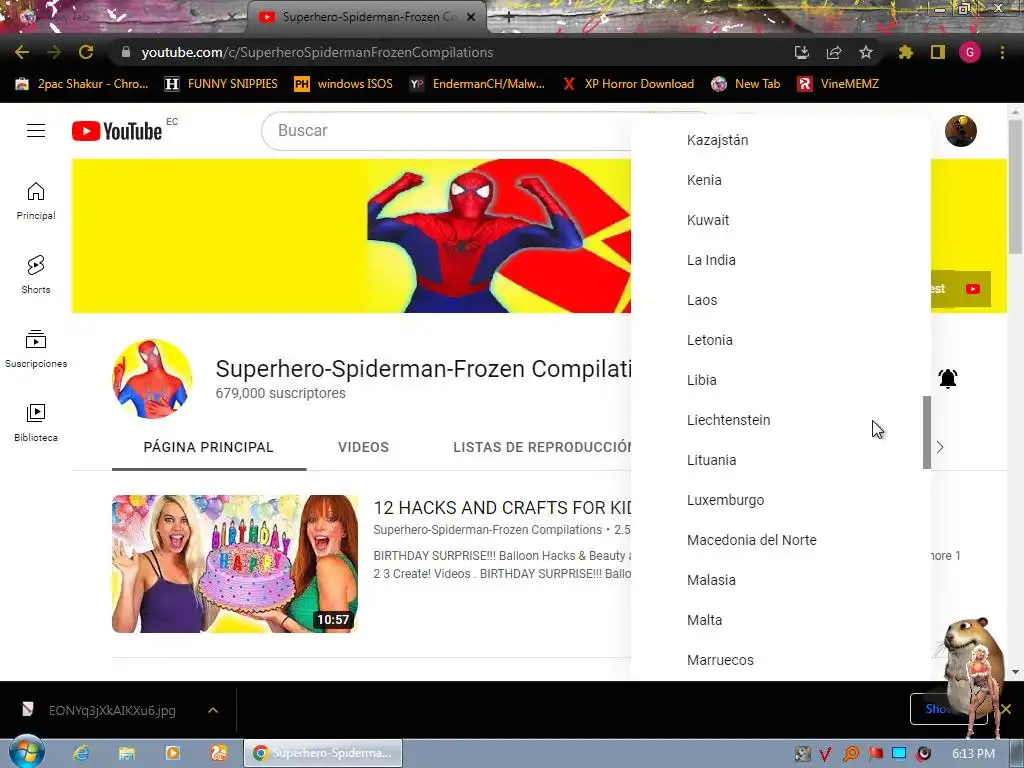
Task: Open the YouTube hamburger guide menu
Action: (36, 131)
